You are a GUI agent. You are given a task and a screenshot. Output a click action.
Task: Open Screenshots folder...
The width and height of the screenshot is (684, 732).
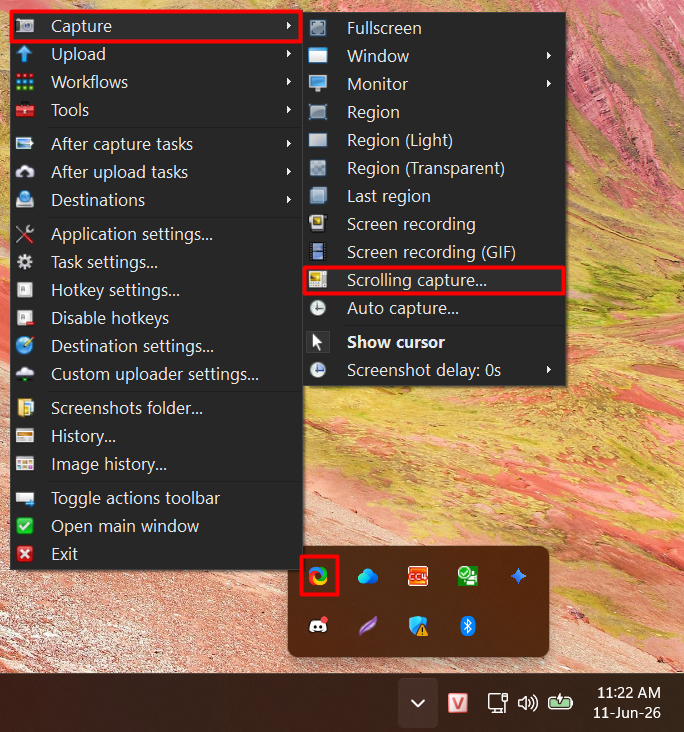click(156, 408)
